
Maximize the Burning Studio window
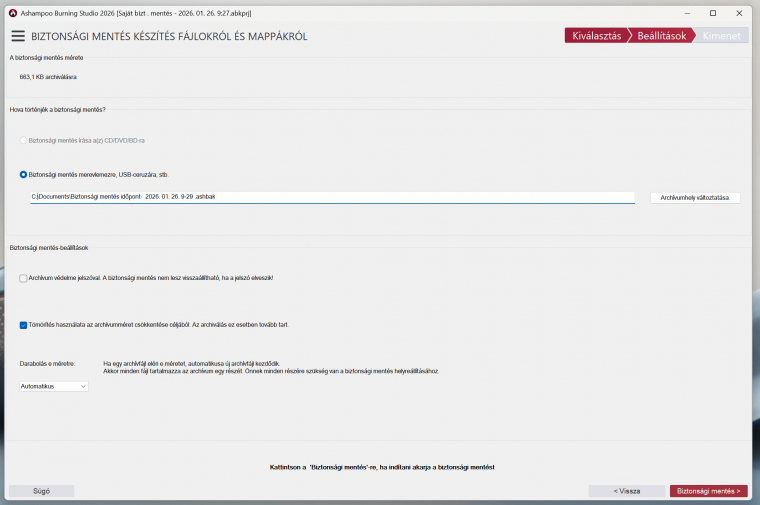click(713, 13)
